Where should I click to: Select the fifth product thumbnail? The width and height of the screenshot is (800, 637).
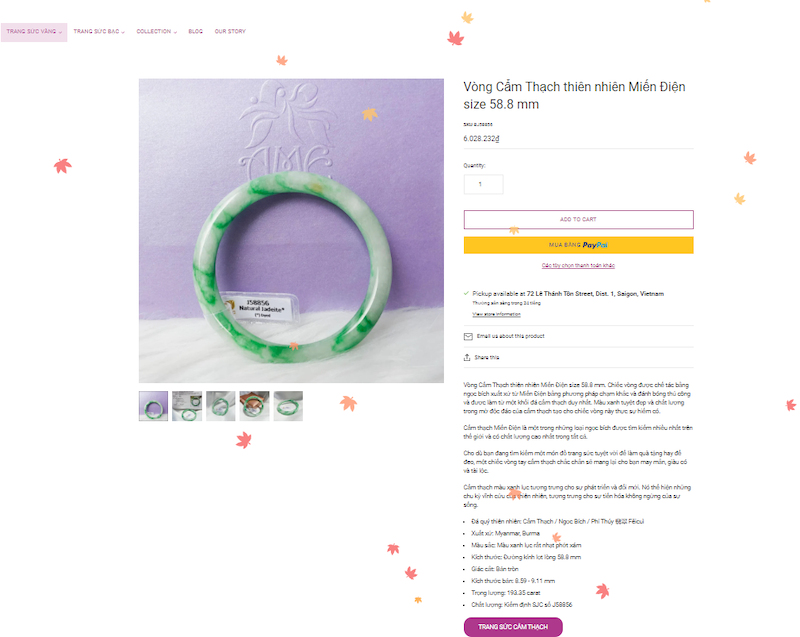[x=288, y=406]
